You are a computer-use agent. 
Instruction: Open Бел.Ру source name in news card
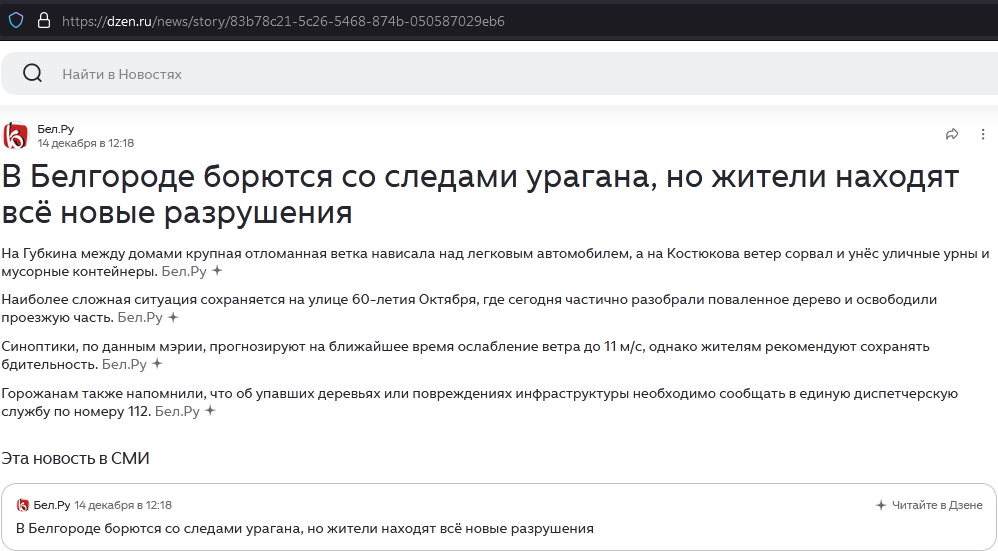52,505
